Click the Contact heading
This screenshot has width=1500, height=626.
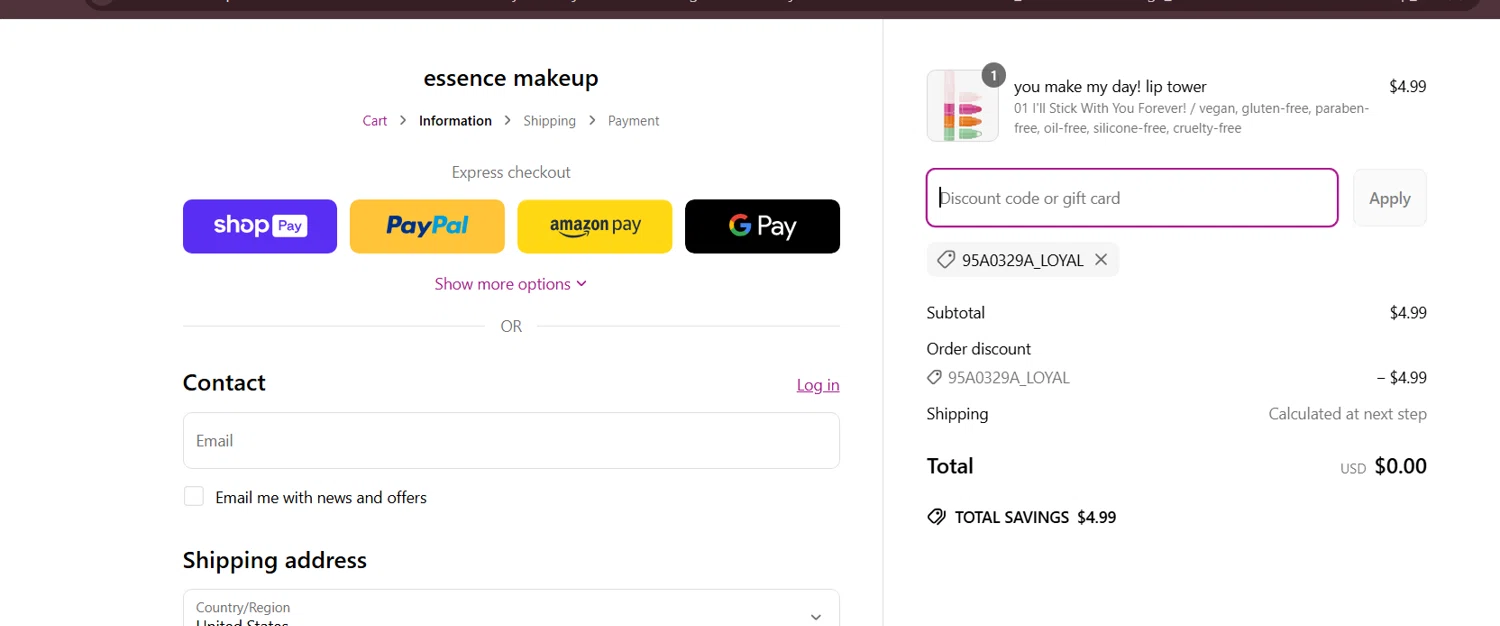pos(224,383)
